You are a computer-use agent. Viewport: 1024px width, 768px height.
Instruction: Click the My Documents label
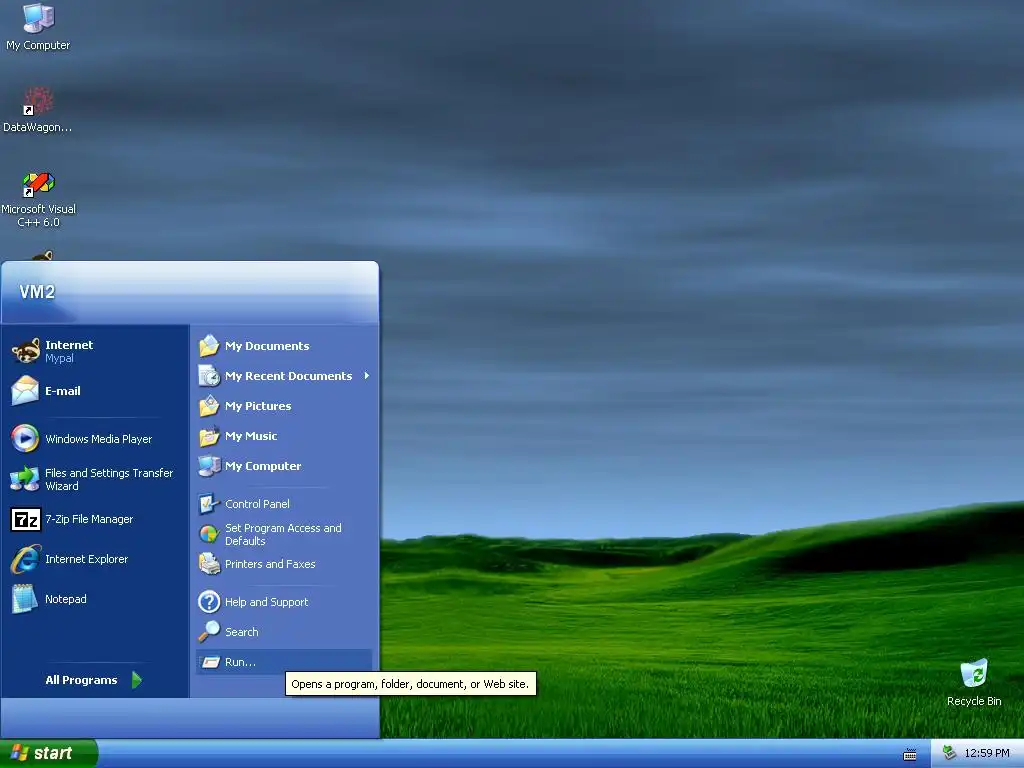point(267,345)
